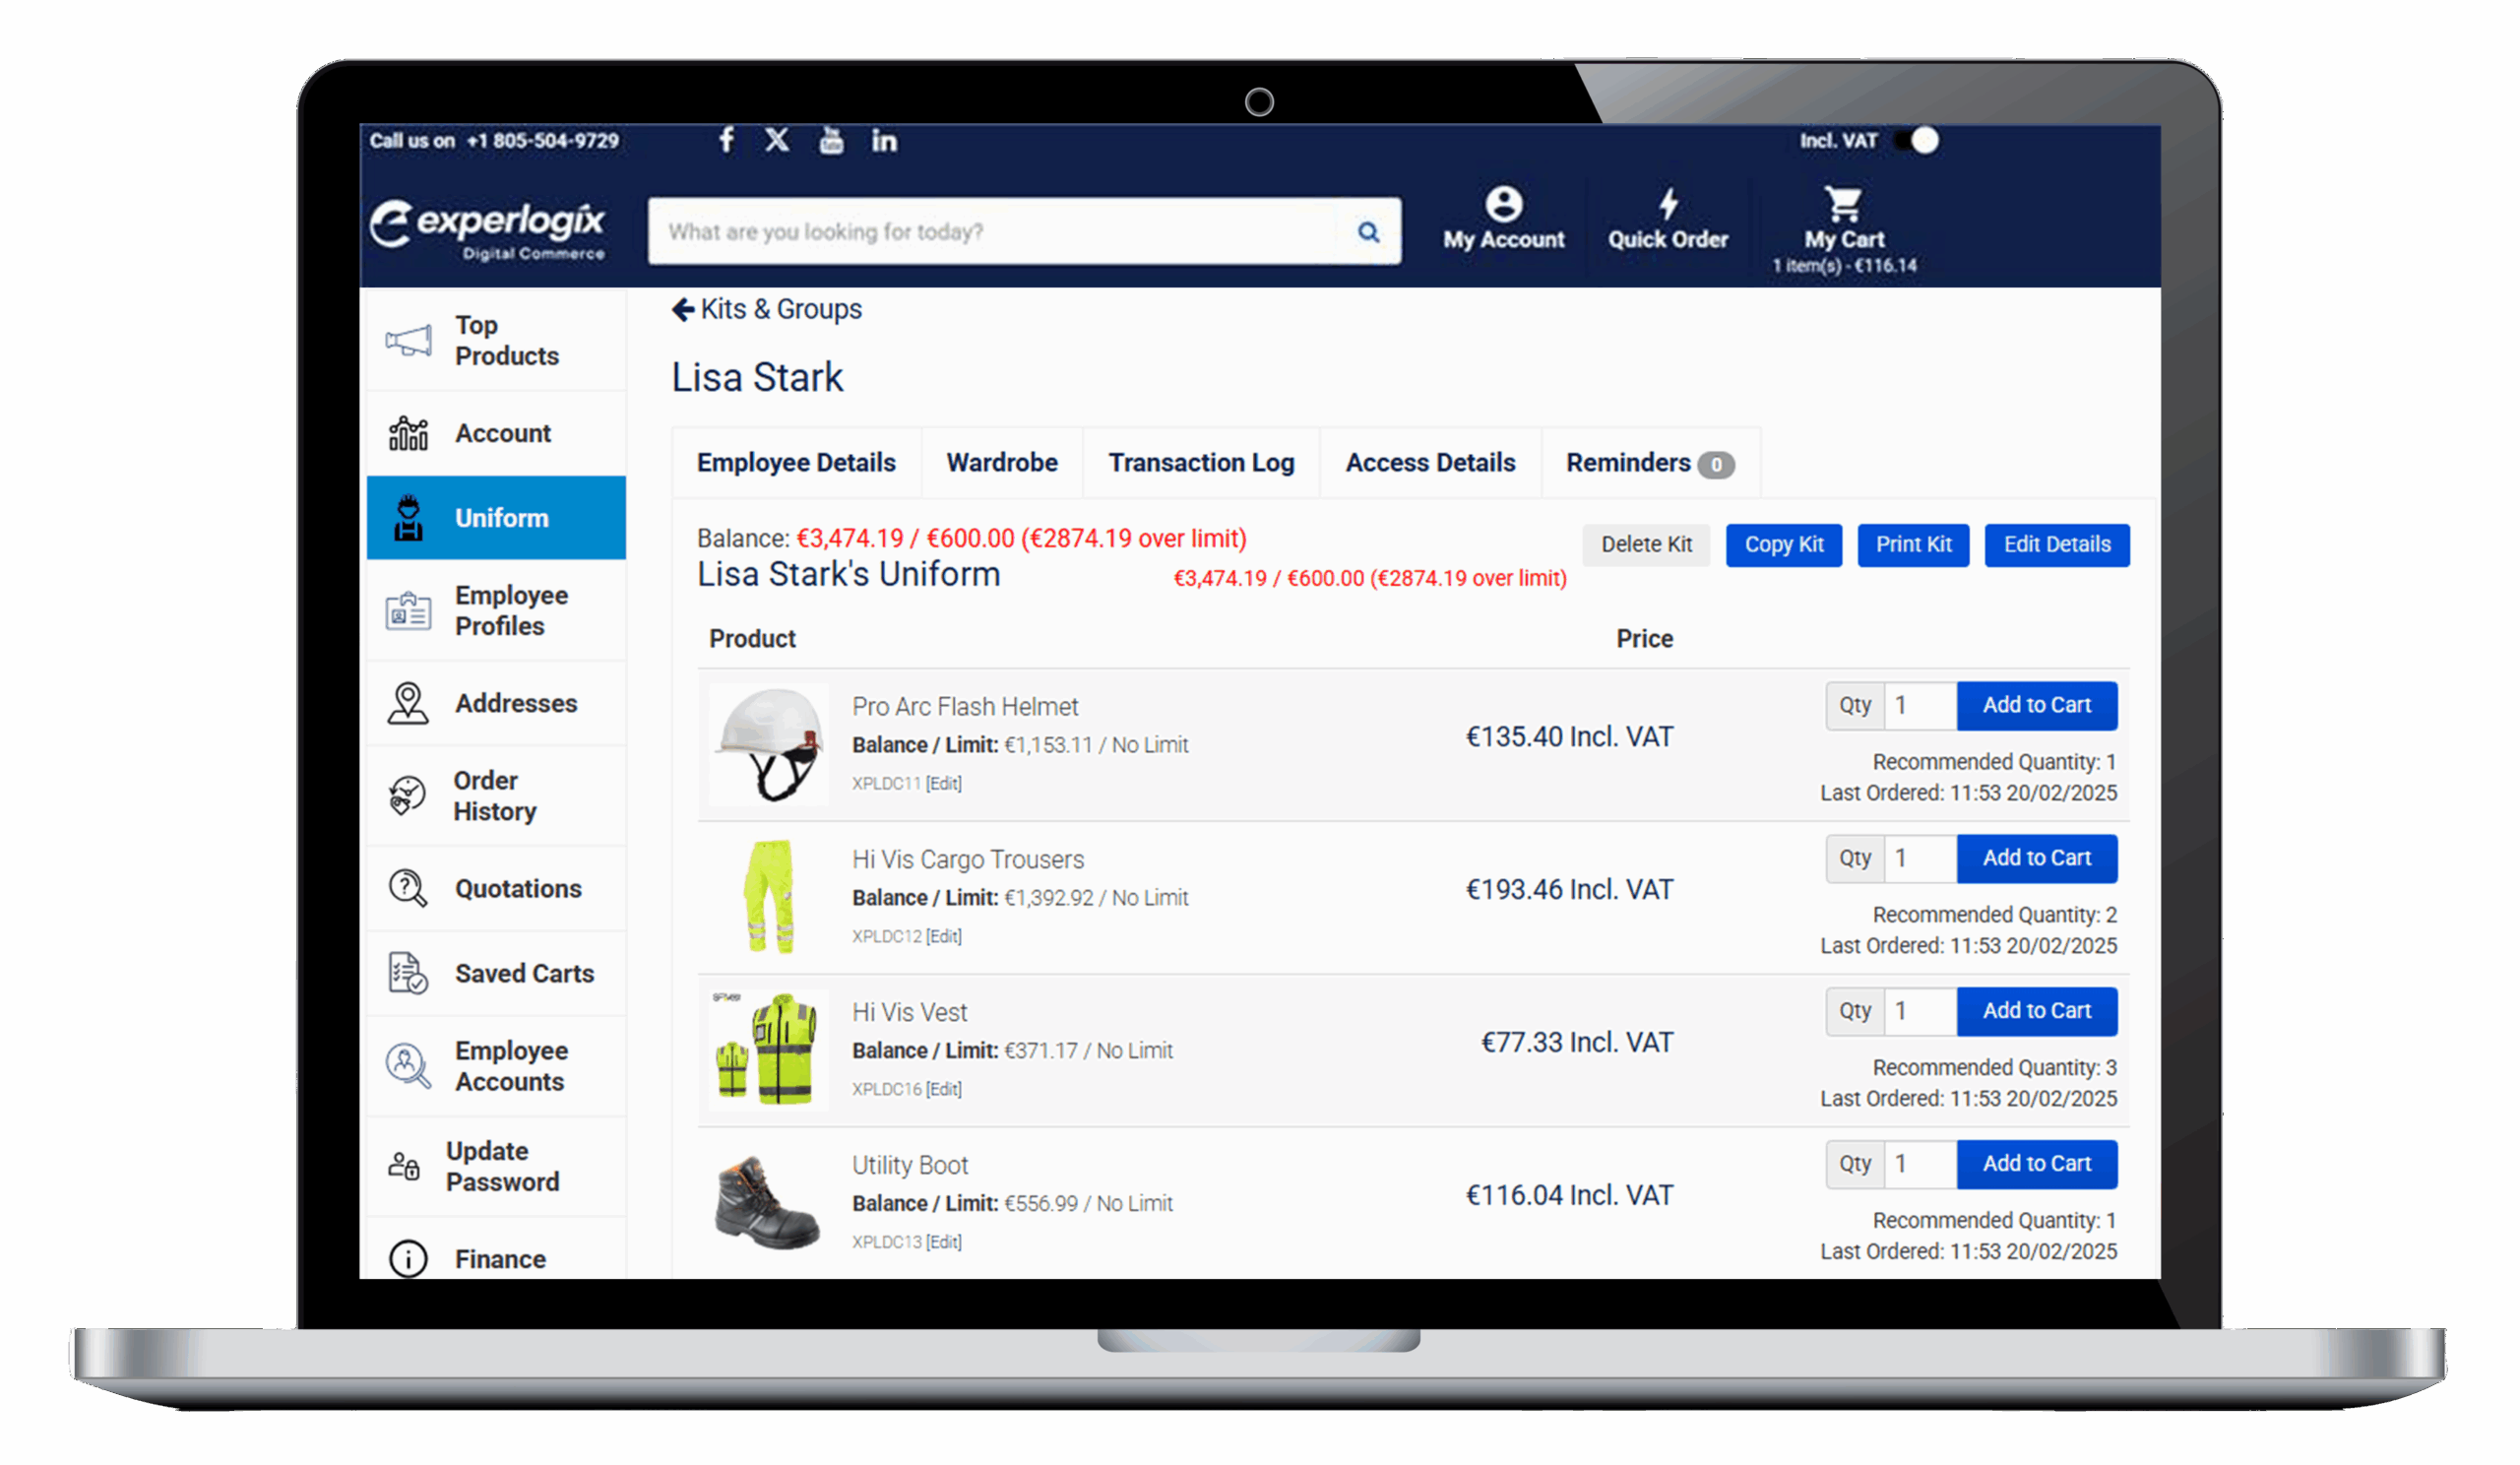This screenshot has width=2520, height=1465.
Task: Click the Experlogix Digital Commerce logo
Action: tap(489, 229)
